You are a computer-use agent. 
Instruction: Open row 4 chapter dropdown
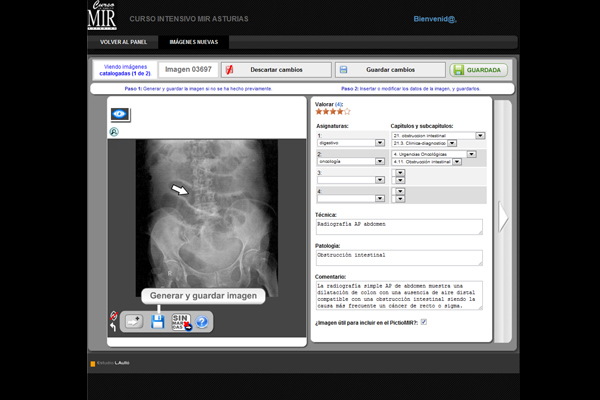pos(398,191)
